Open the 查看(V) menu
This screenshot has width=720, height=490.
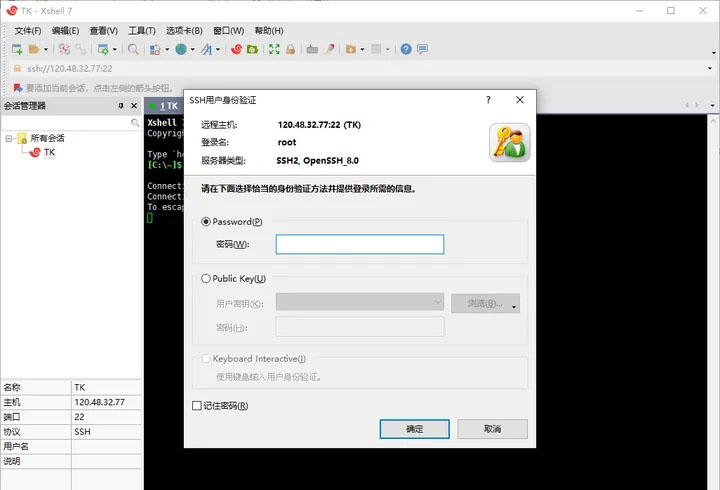pyautogui.click(x=103, y=31)
